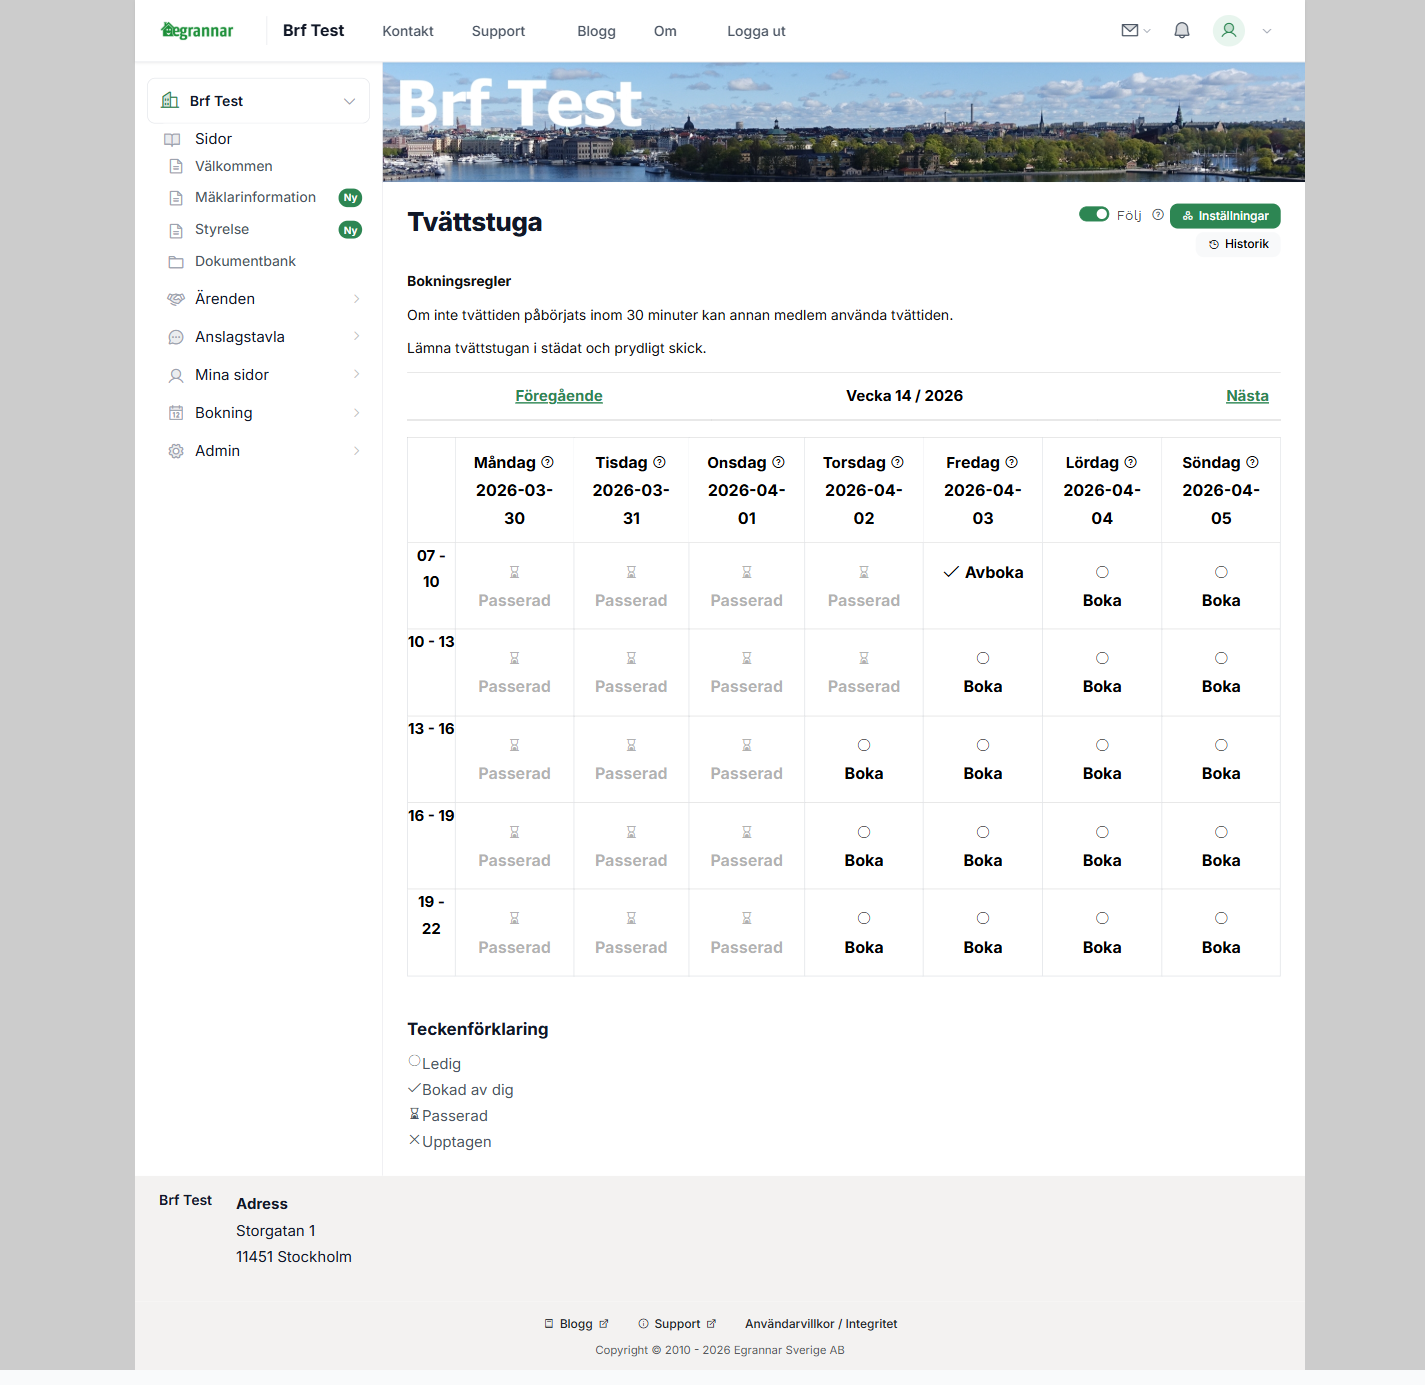
Task: Open the profile account icon
Action: click(1228, 31)
